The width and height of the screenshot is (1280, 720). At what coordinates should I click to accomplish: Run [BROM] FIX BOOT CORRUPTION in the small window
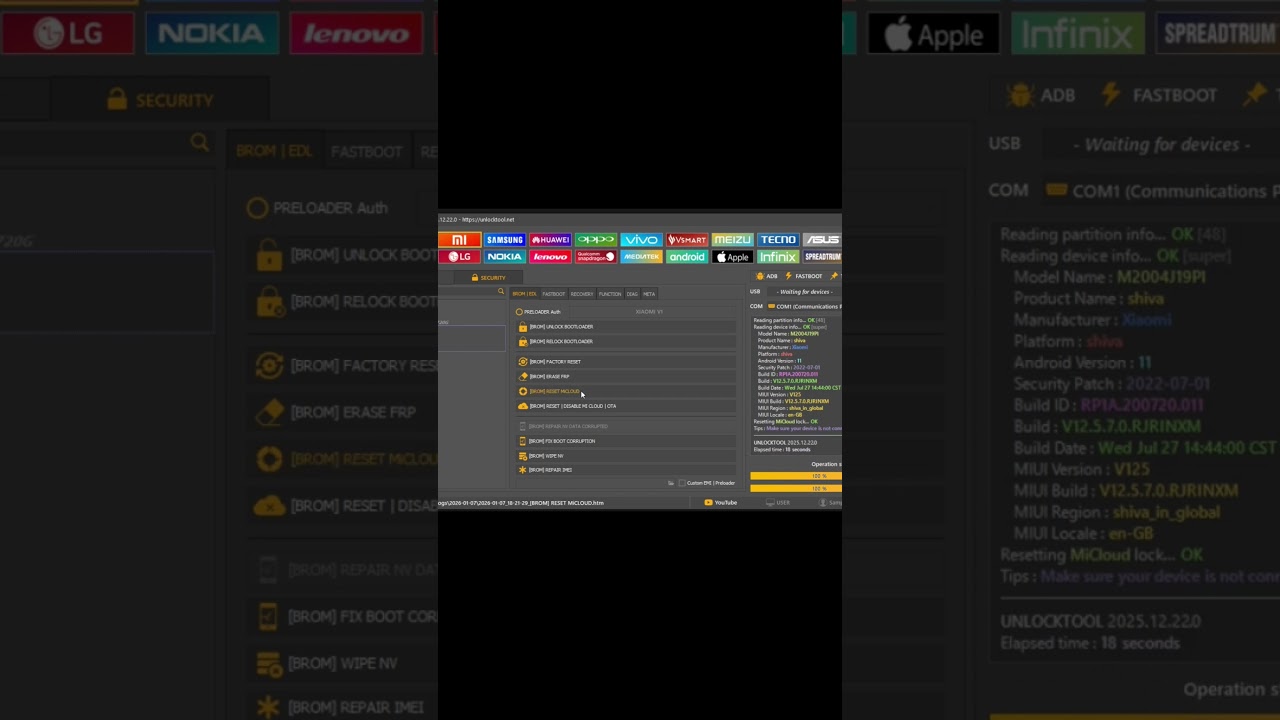click(x=625, y=441)
